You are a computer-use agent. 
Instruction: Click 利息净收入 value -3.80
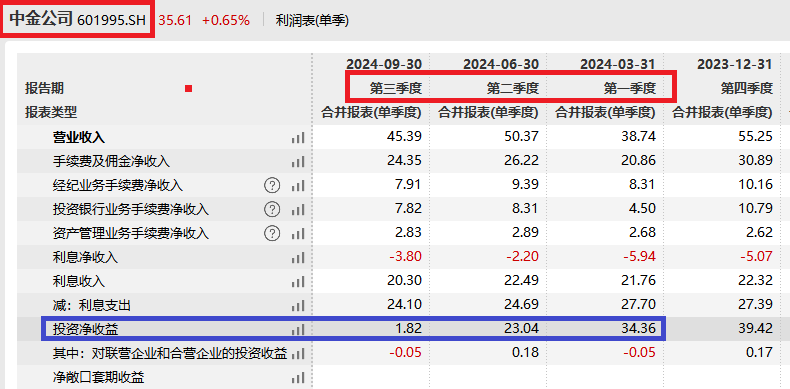tap(405, 257)
